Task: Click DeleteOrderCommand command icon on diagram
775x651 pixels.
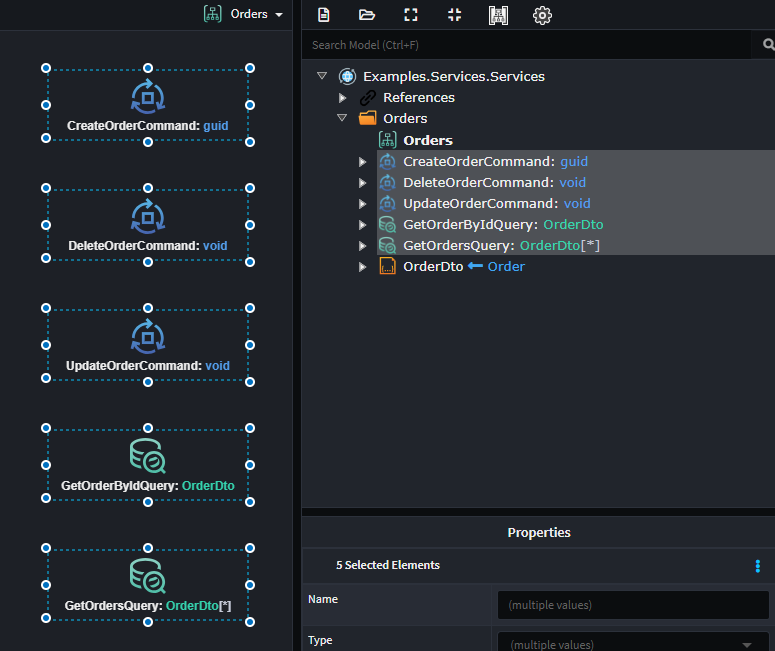Action: pos(148,217)
